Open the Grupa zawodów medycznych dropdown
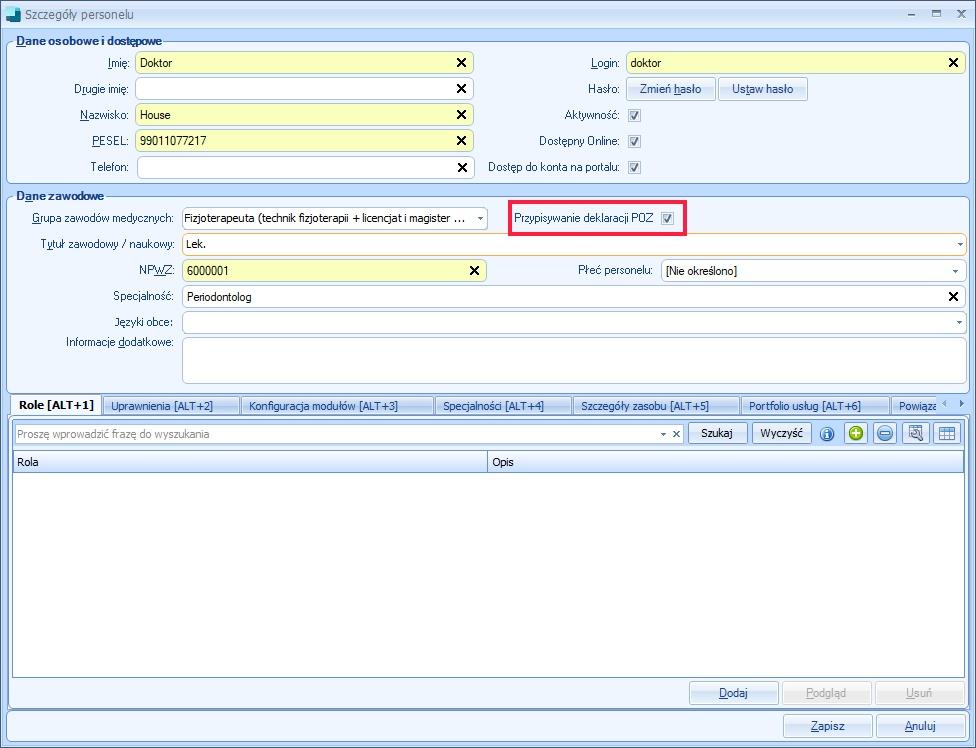Image resolution: width=976 pixels, height=748 pixels. 480,218
